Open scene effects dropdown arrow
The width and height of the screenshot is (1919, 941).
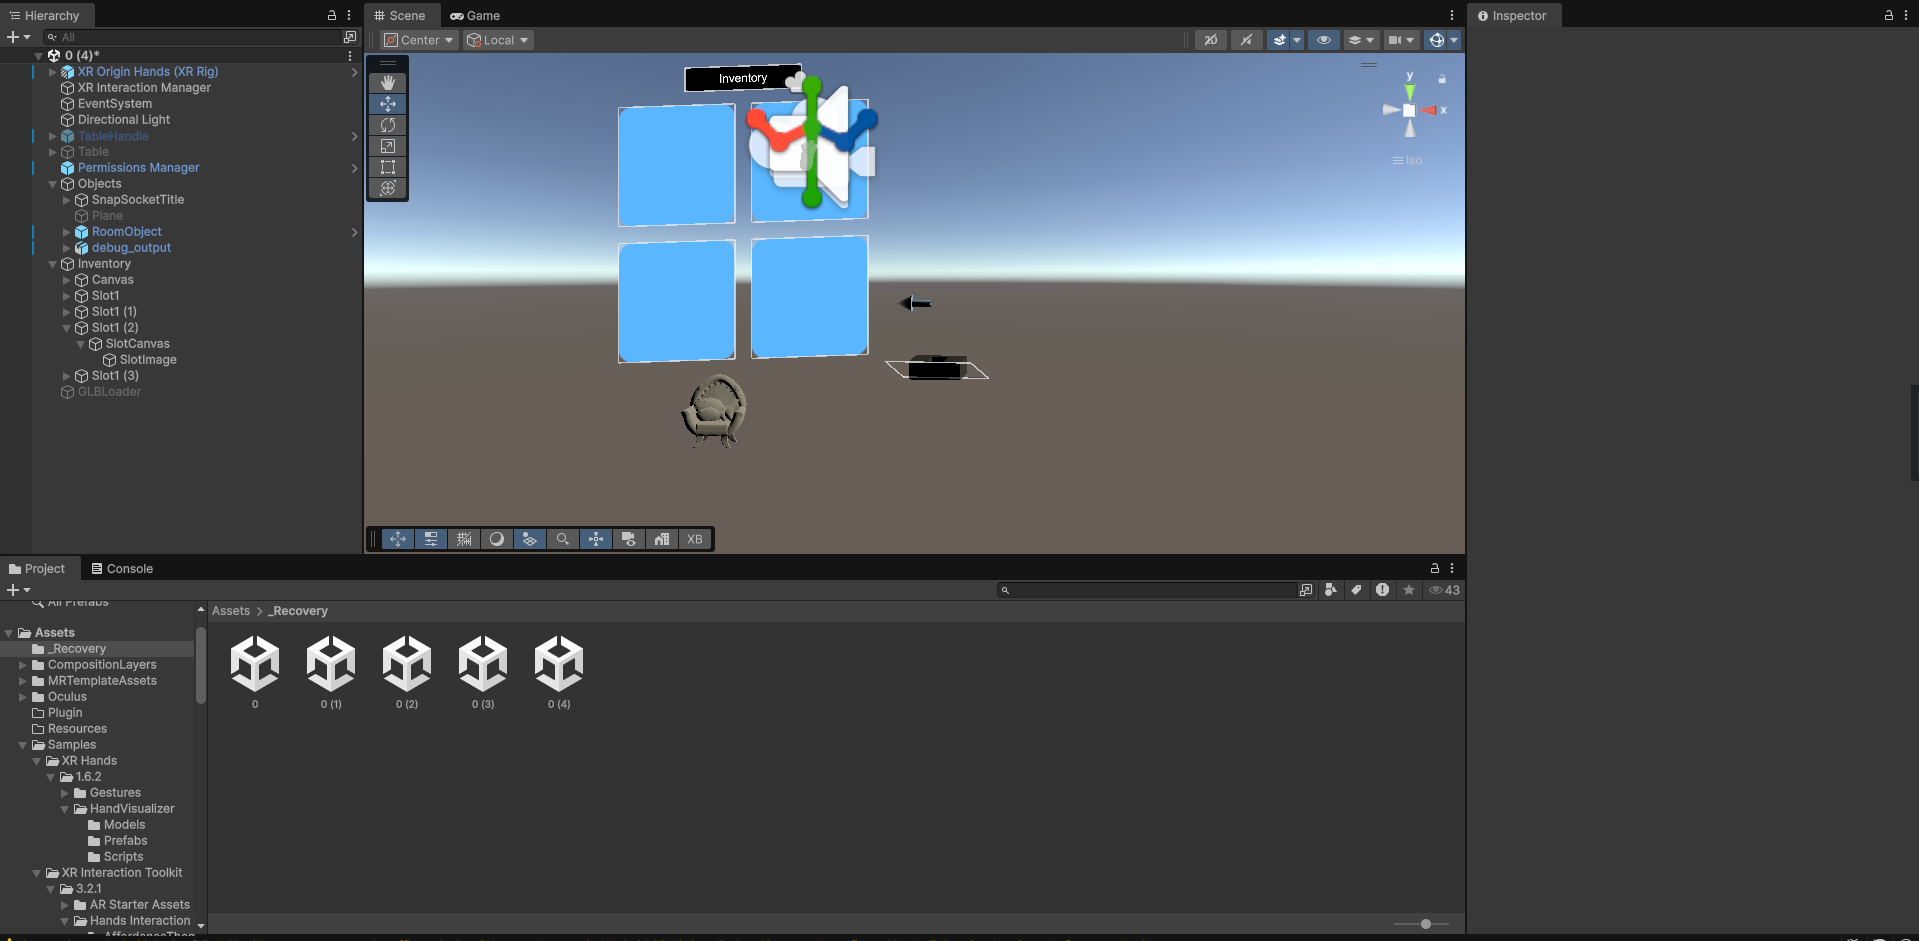coord(1297,40)
